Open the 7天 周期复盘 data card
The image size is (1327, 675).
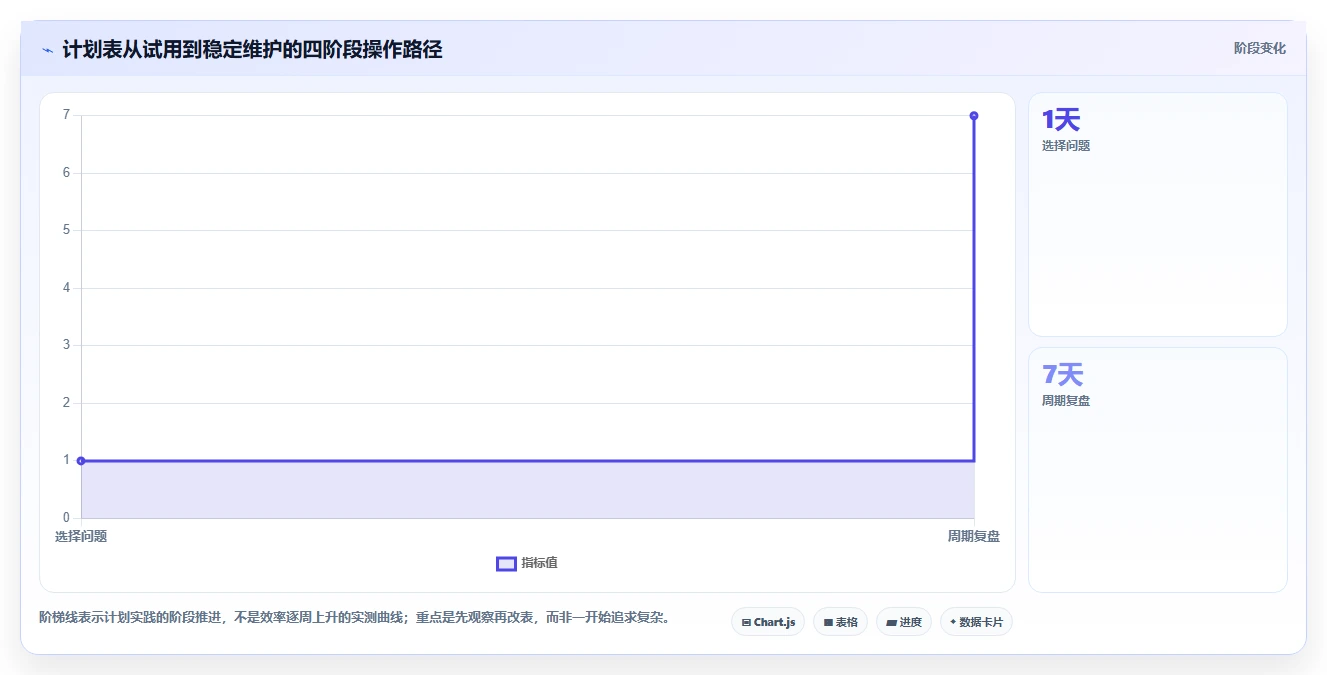pos(1157,470)
